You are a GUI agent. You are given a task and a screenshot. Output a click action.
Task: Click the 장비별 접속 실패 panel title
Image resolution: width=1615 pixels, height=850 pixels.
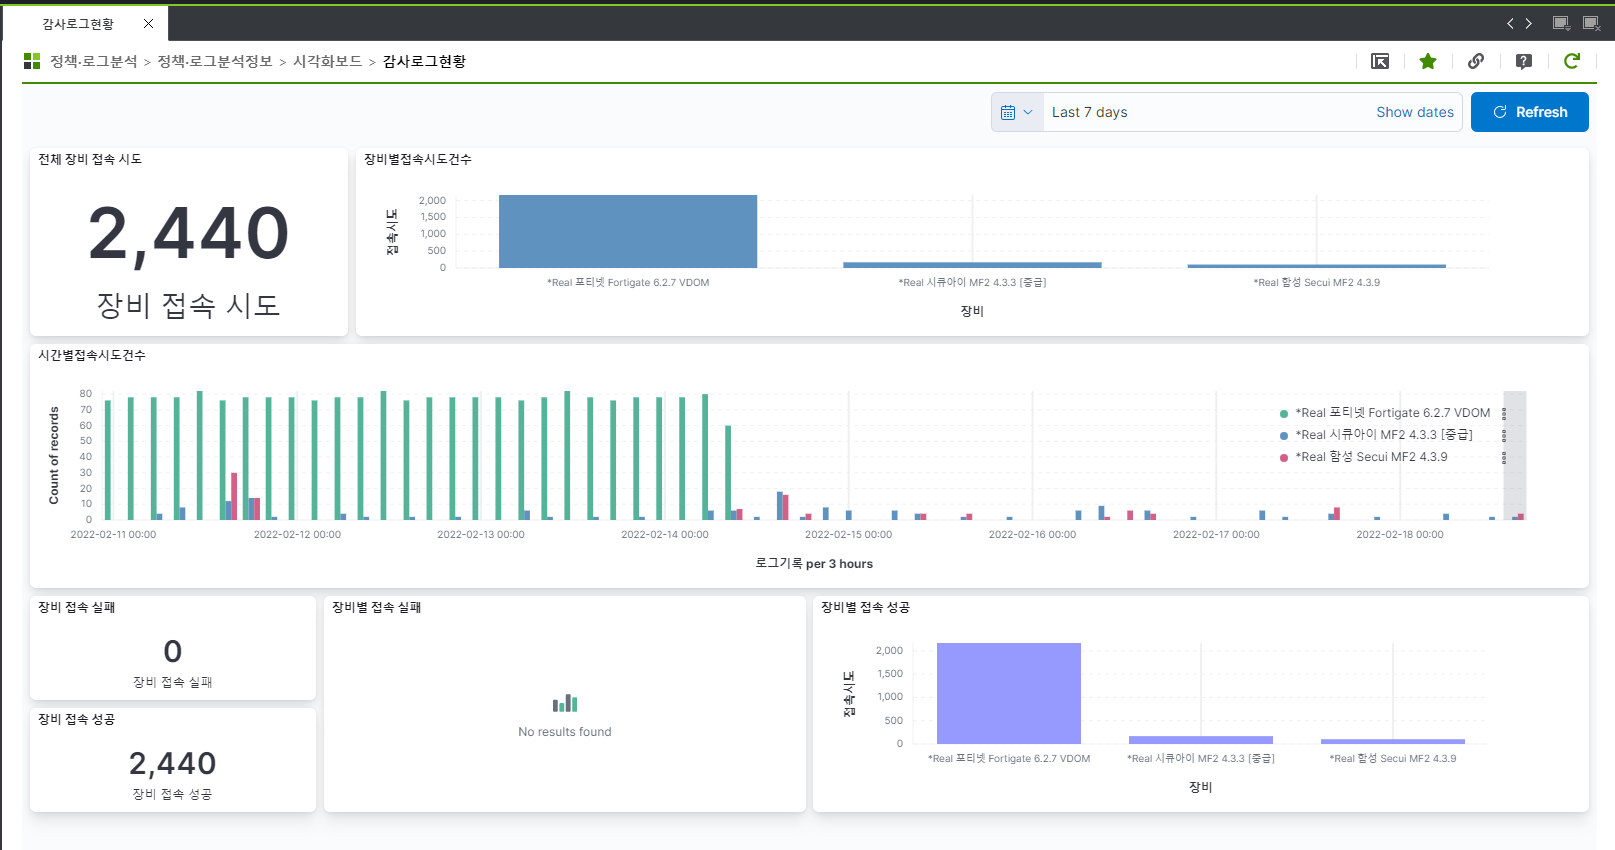(x=377, y=607)
